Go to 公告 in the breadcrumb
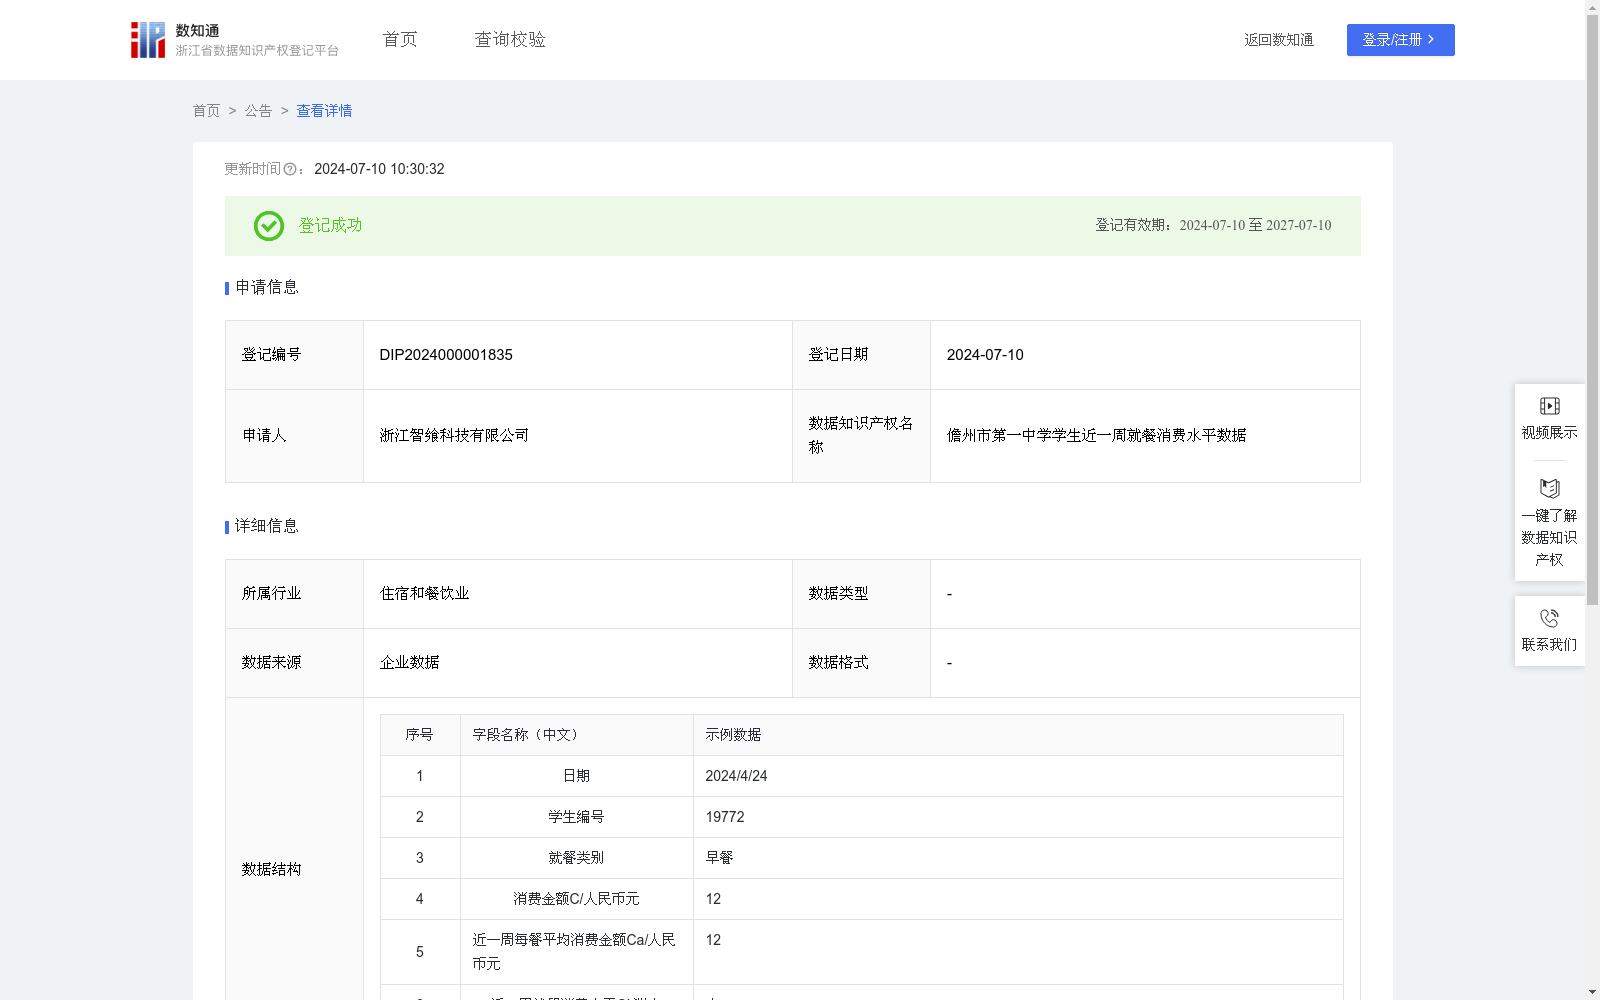The width and height of the screenshot is (1600, 1000). (x=258, y=111)
